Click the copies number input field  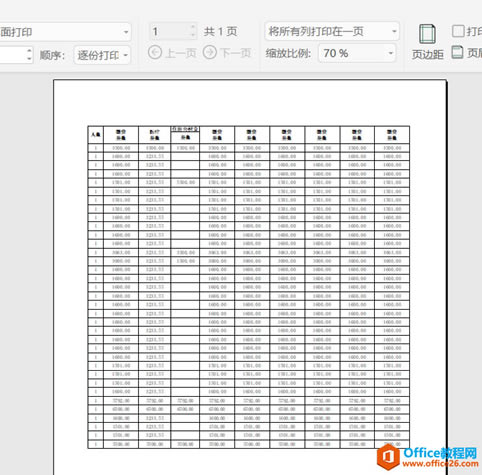pyautogui.click(x=13, y=55)
